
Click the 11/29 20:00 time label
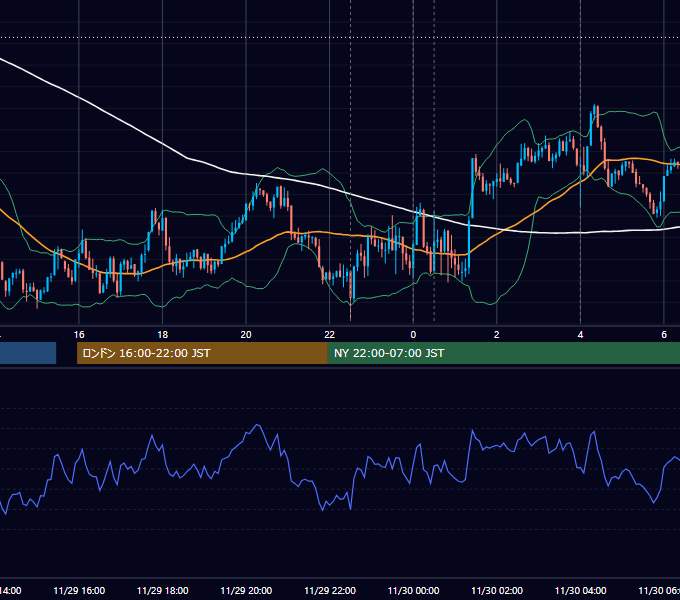point(246,590)
